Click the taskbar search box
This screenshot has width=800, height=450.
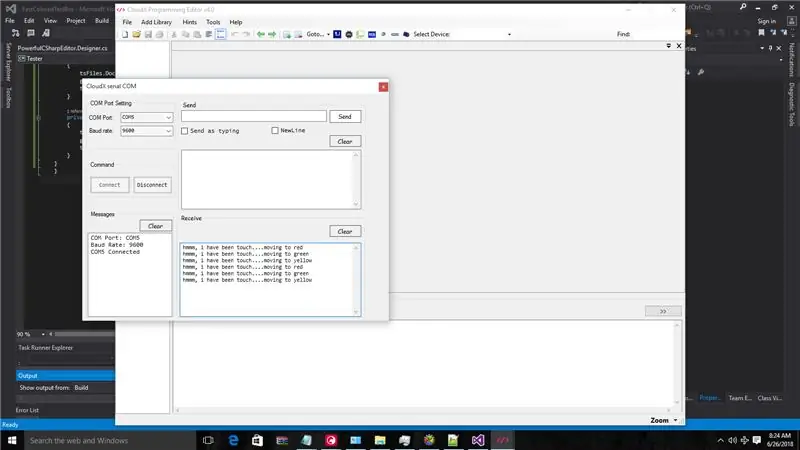[x=110, y=440]
